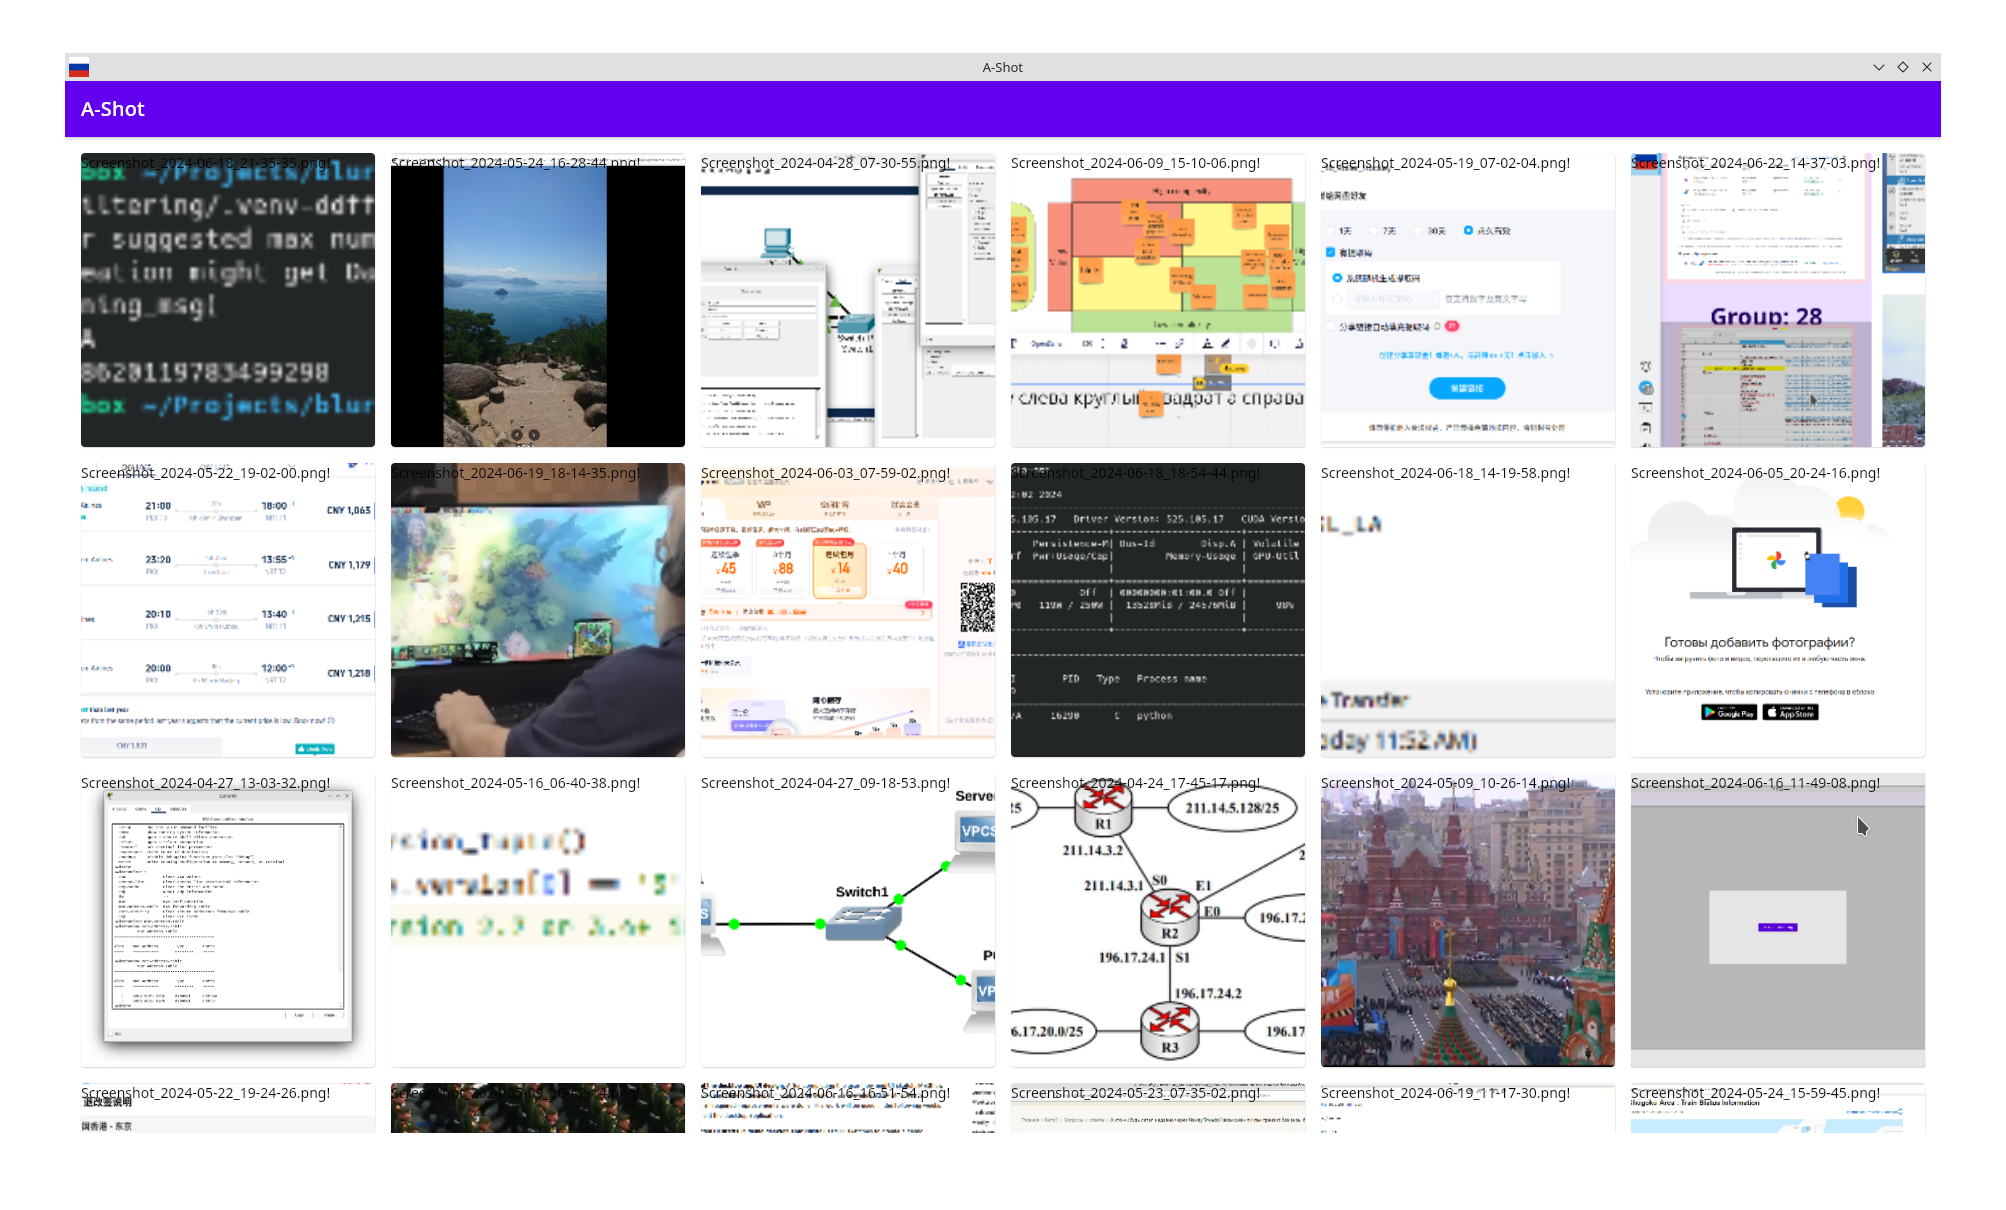Open thumbnail Screenshot_2024-06-18_21-35-35.png

228,300
